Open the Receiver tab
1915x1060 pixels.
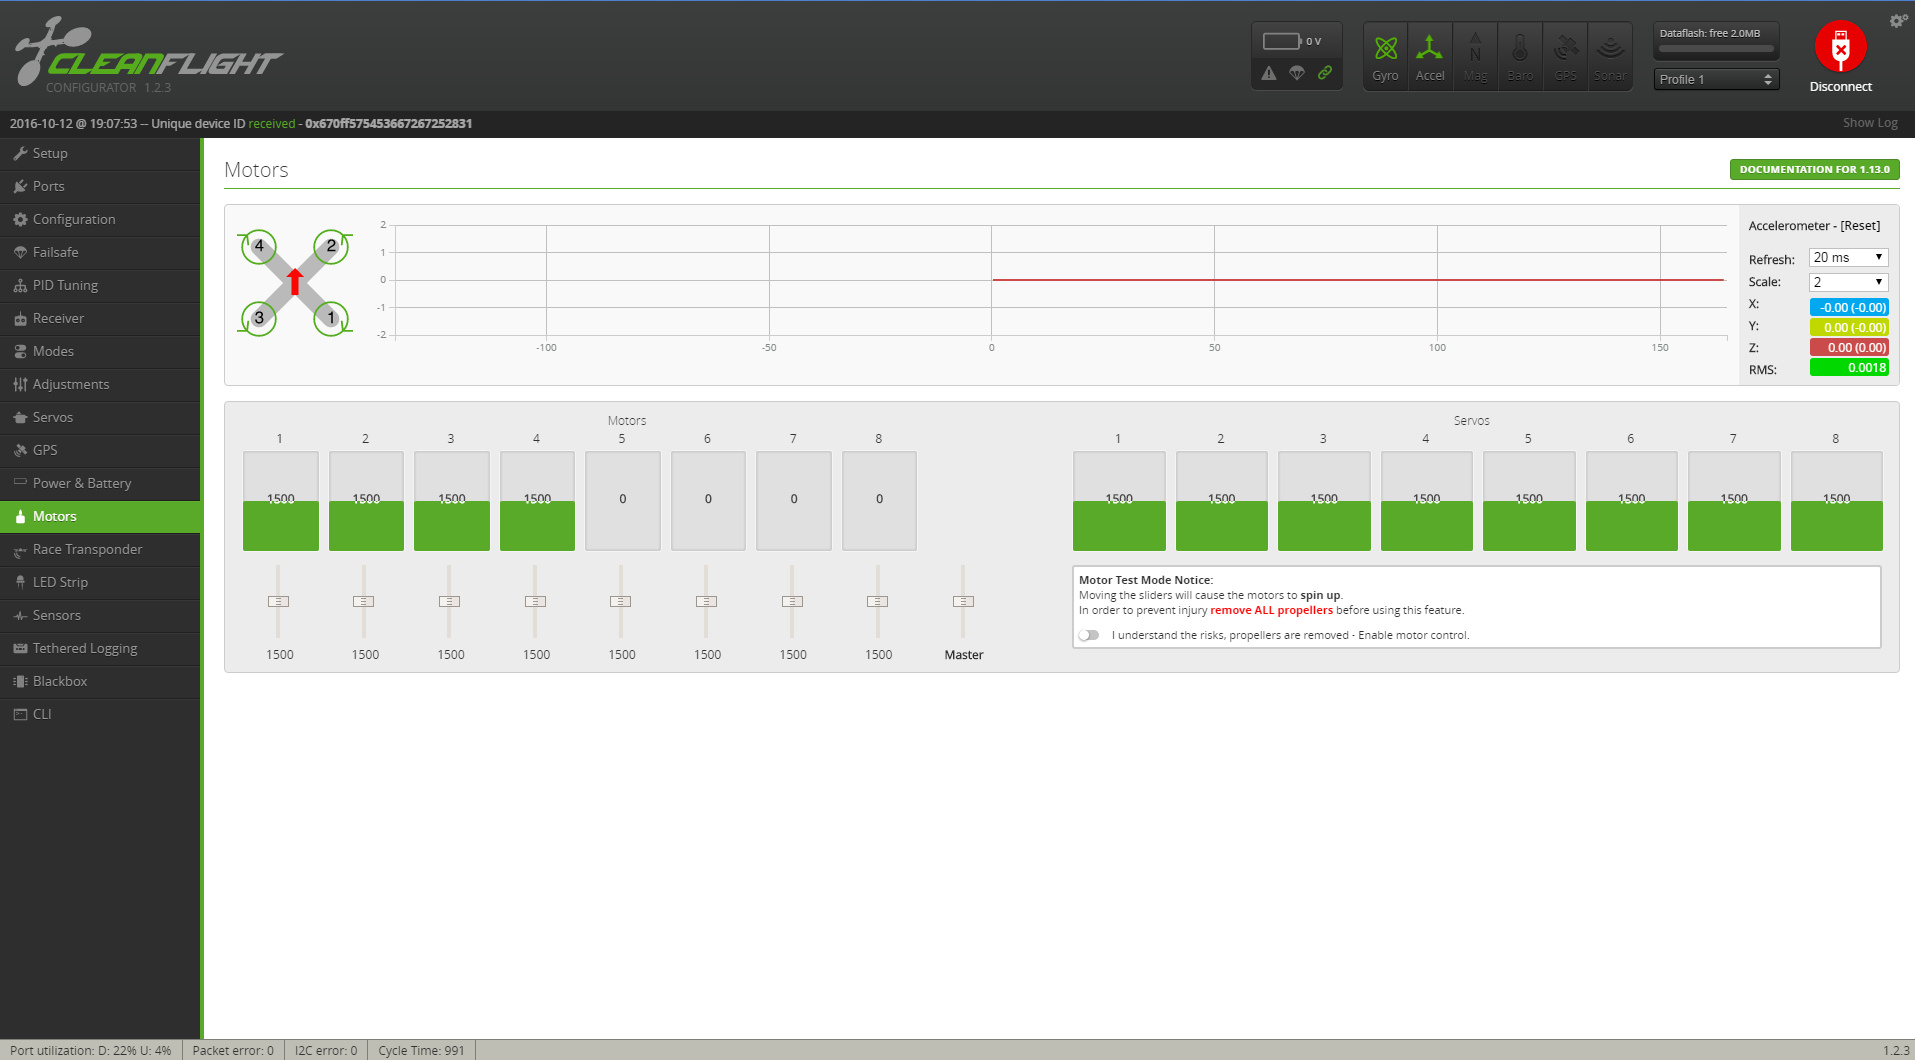point(100,318)
